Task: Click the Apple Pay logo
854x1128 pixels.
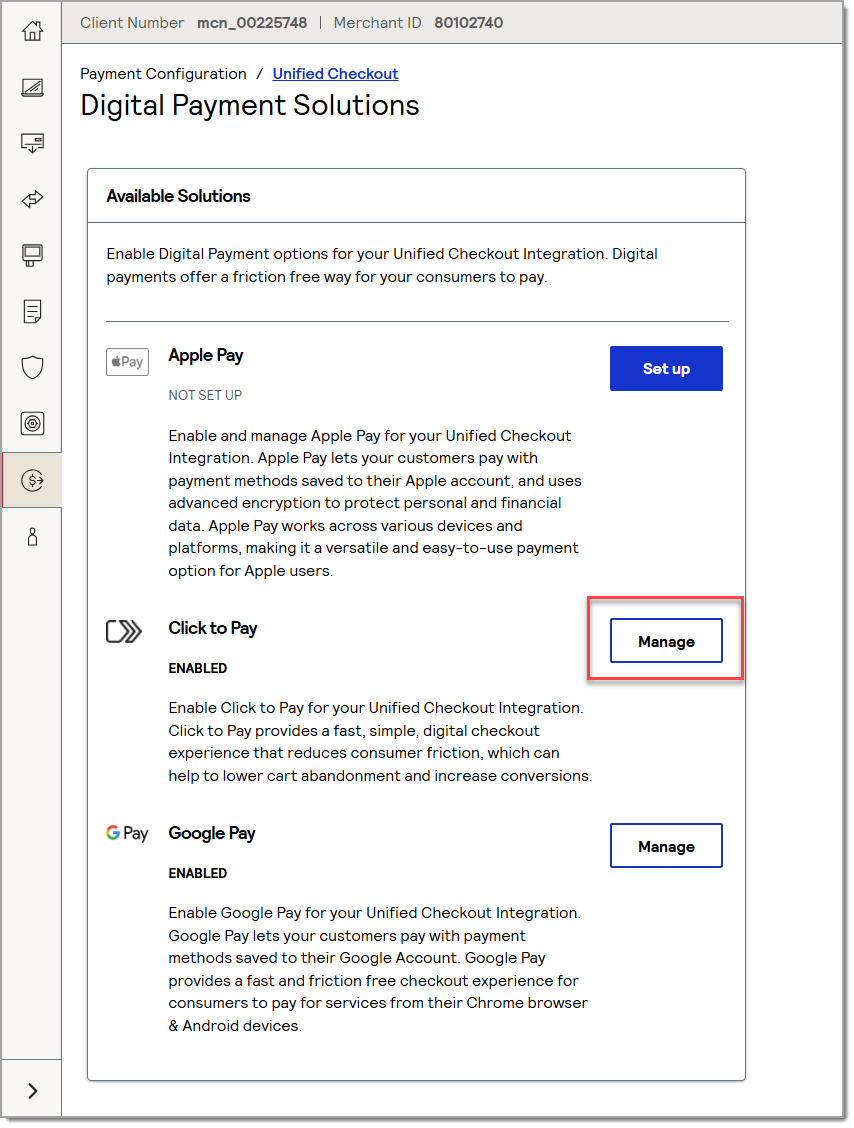Action: coord(127,362)
